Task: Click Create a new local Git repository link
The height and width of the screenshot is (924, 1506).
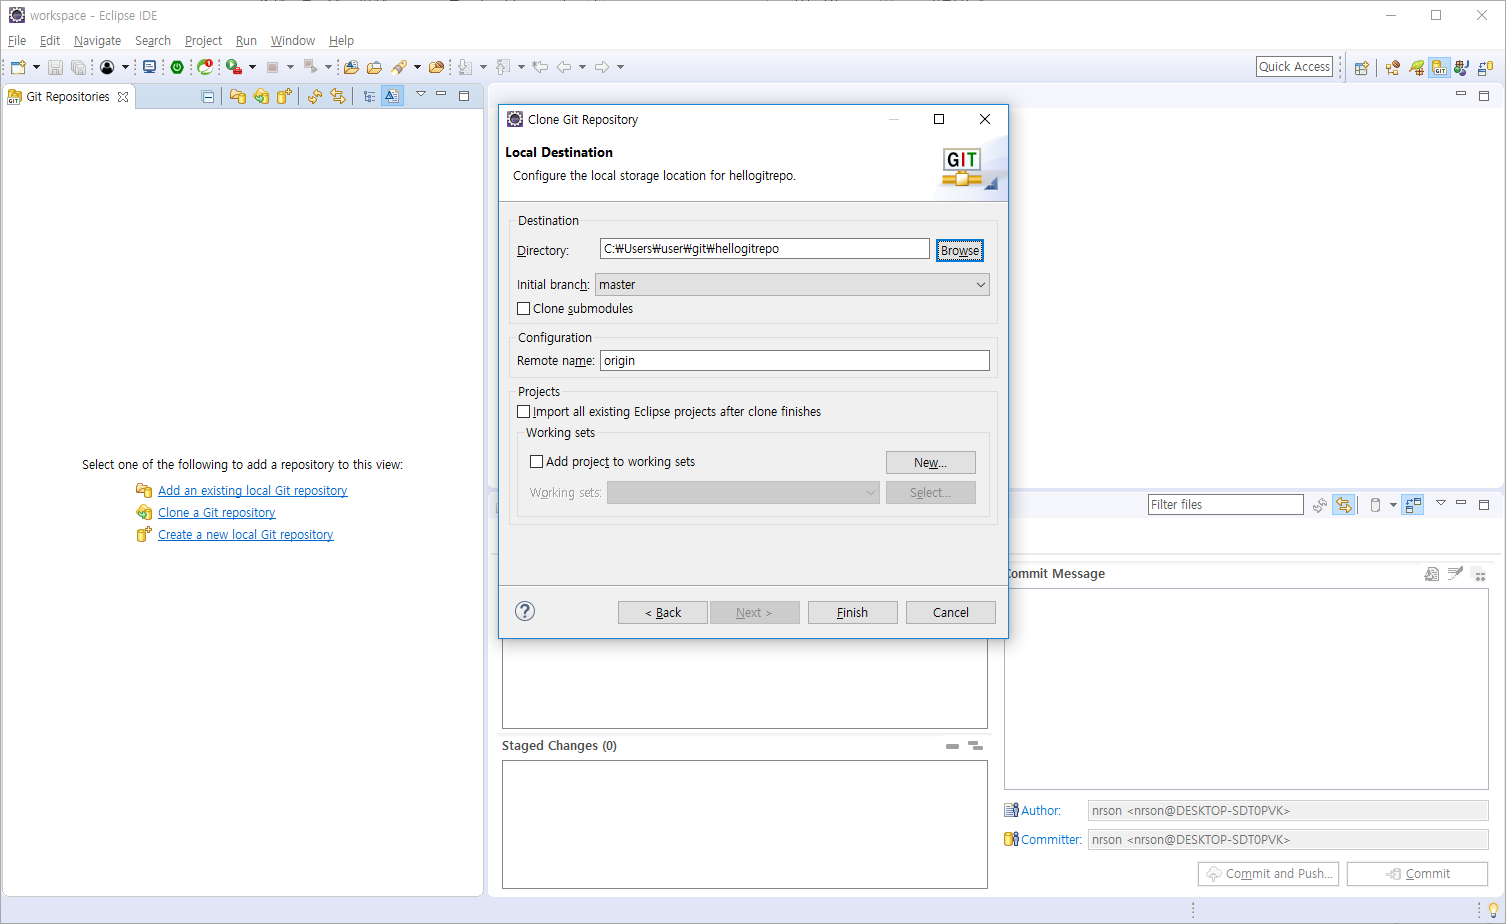Action: 245,535
